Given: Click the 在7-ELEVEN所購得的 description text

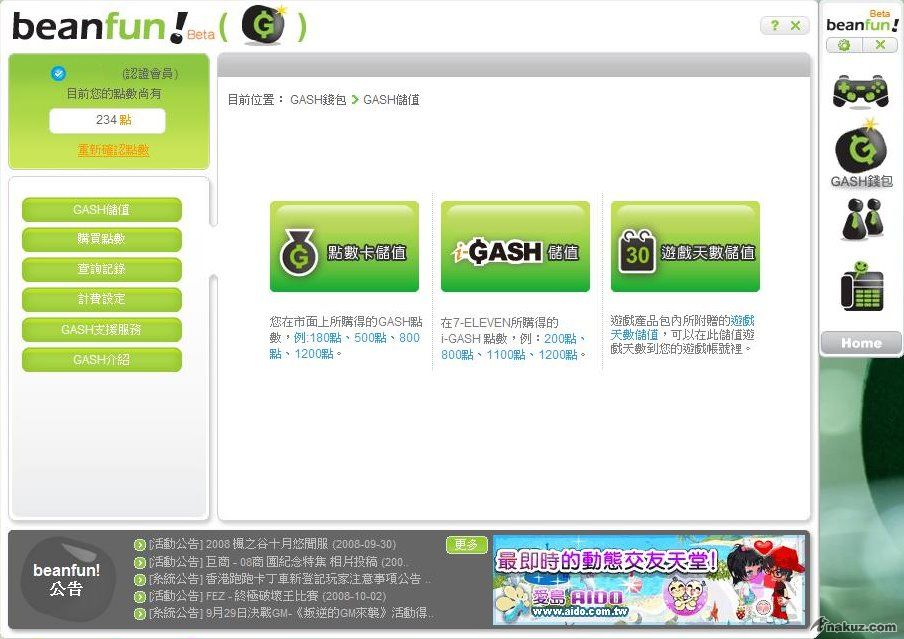Looking at the screenshot, I should tap(499, 323).
